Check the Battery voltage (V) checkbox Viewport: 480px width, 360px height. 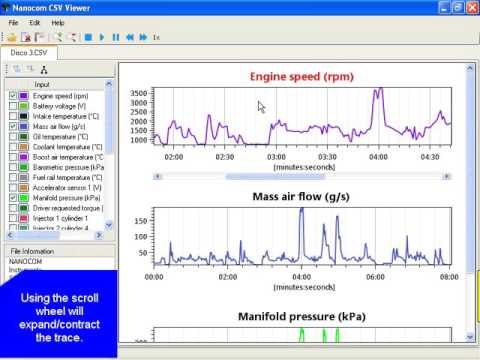click(13, 106)
